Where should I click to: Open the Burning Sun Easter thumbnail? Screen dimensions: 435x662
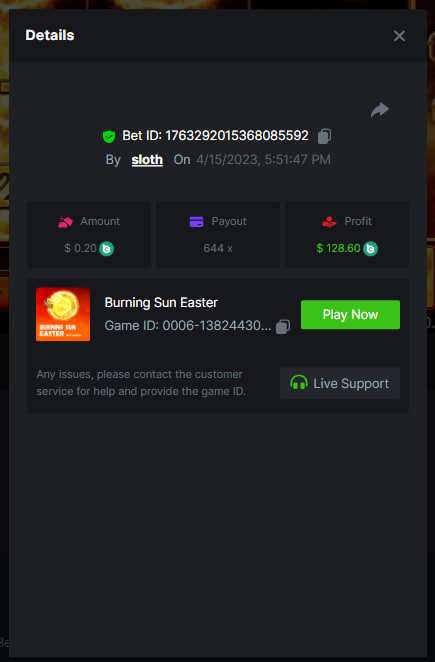click(63, 314)
